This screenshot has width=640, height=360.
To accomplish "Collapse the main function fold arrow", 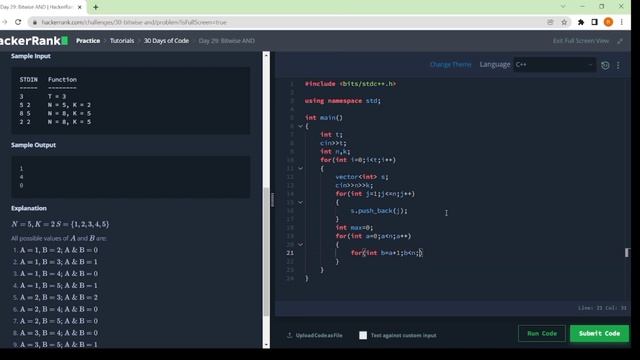I will tap(300, 126).
